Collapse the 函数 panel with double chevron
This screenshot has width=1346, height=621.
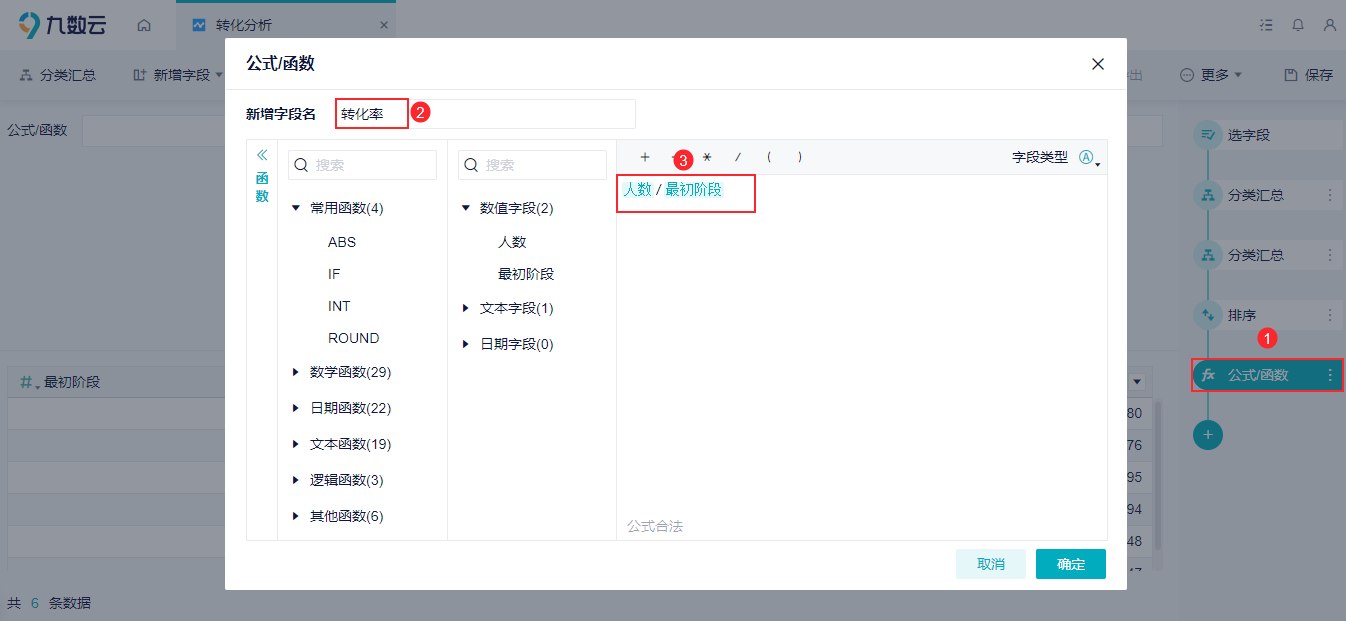262,155
